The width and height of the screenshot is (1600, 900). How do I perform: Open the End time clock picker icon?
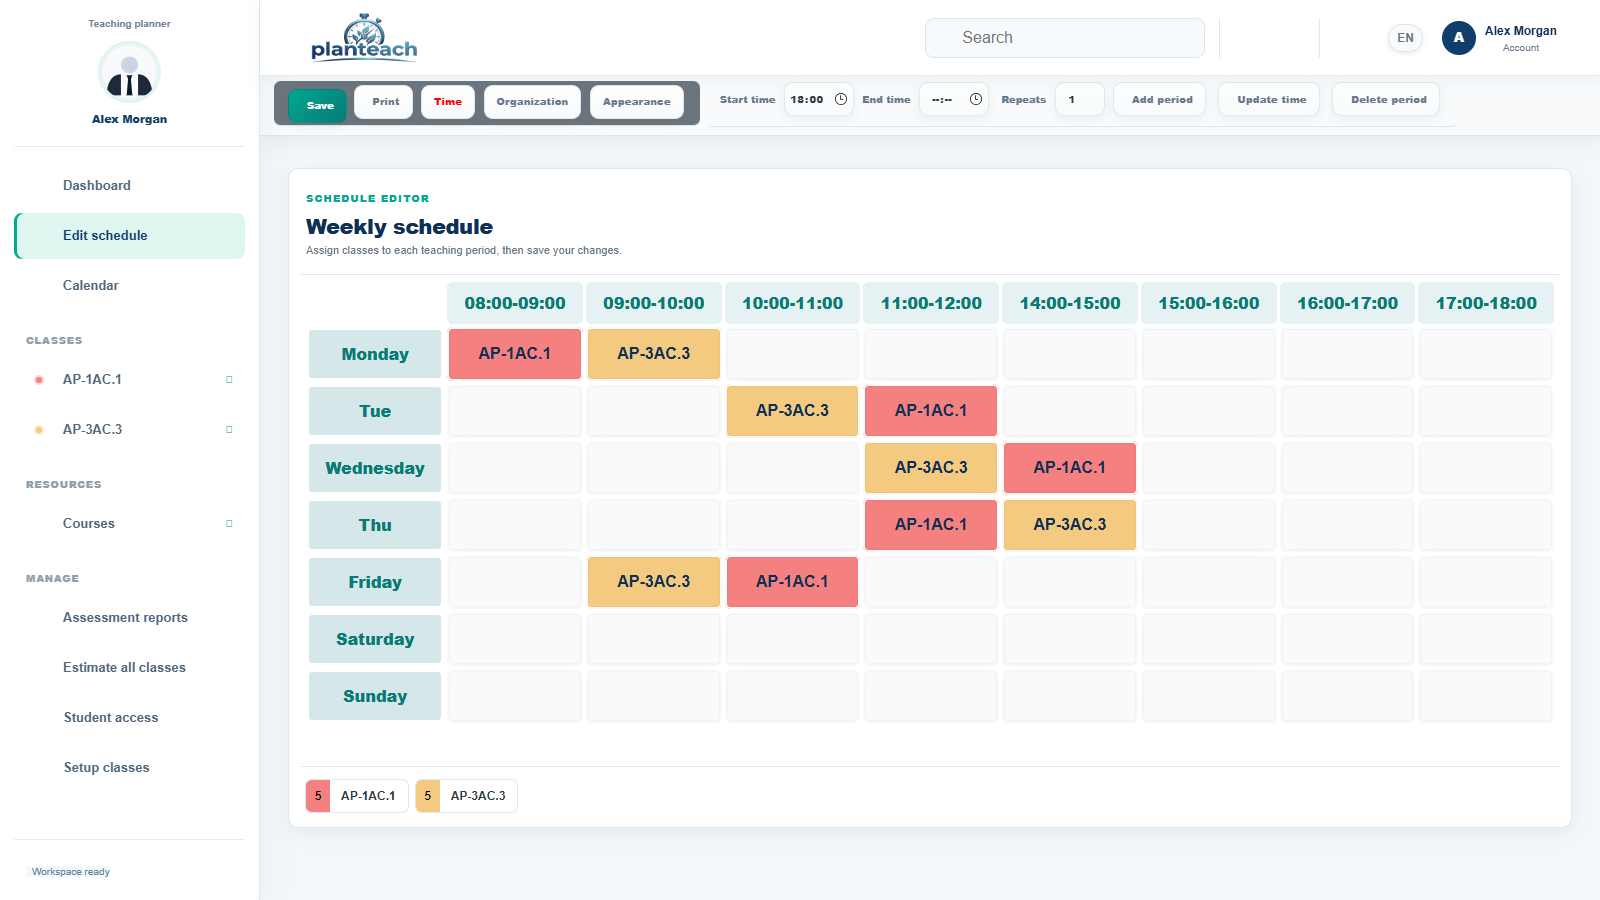pos(976,99)
